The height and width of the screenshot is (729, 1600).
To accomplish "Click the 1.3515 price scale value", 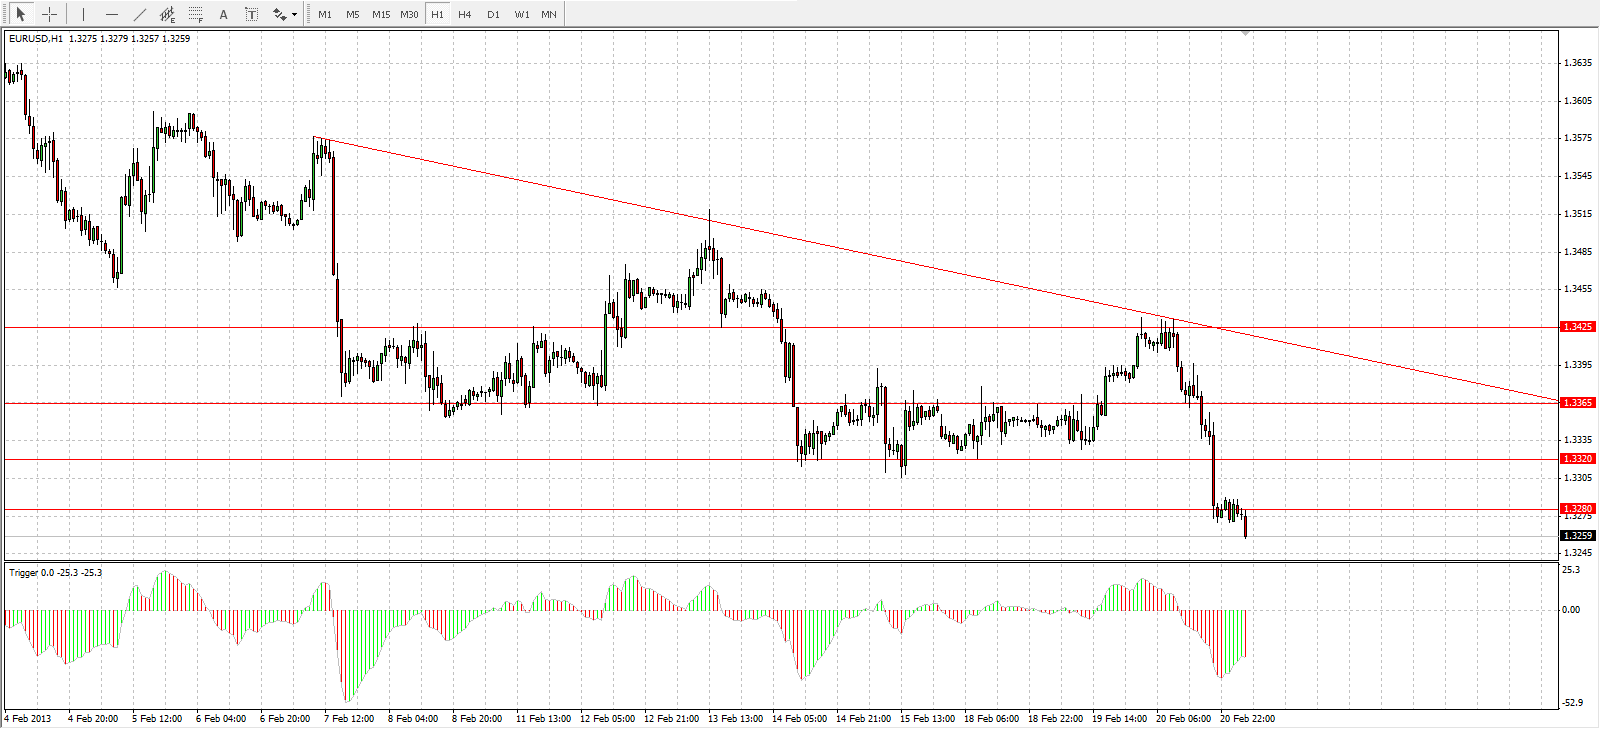I will tap(1578, 214).
